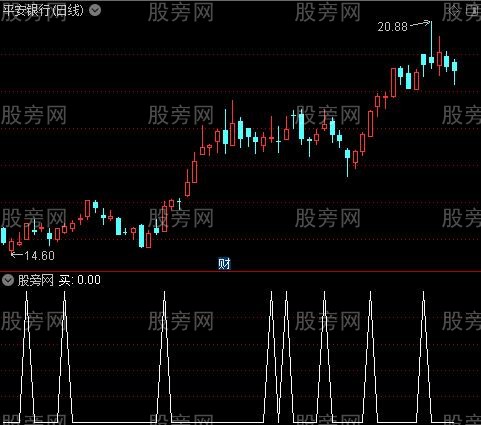
Task: Select the lowest candle above 14.60 label
Action: [12, 246]
